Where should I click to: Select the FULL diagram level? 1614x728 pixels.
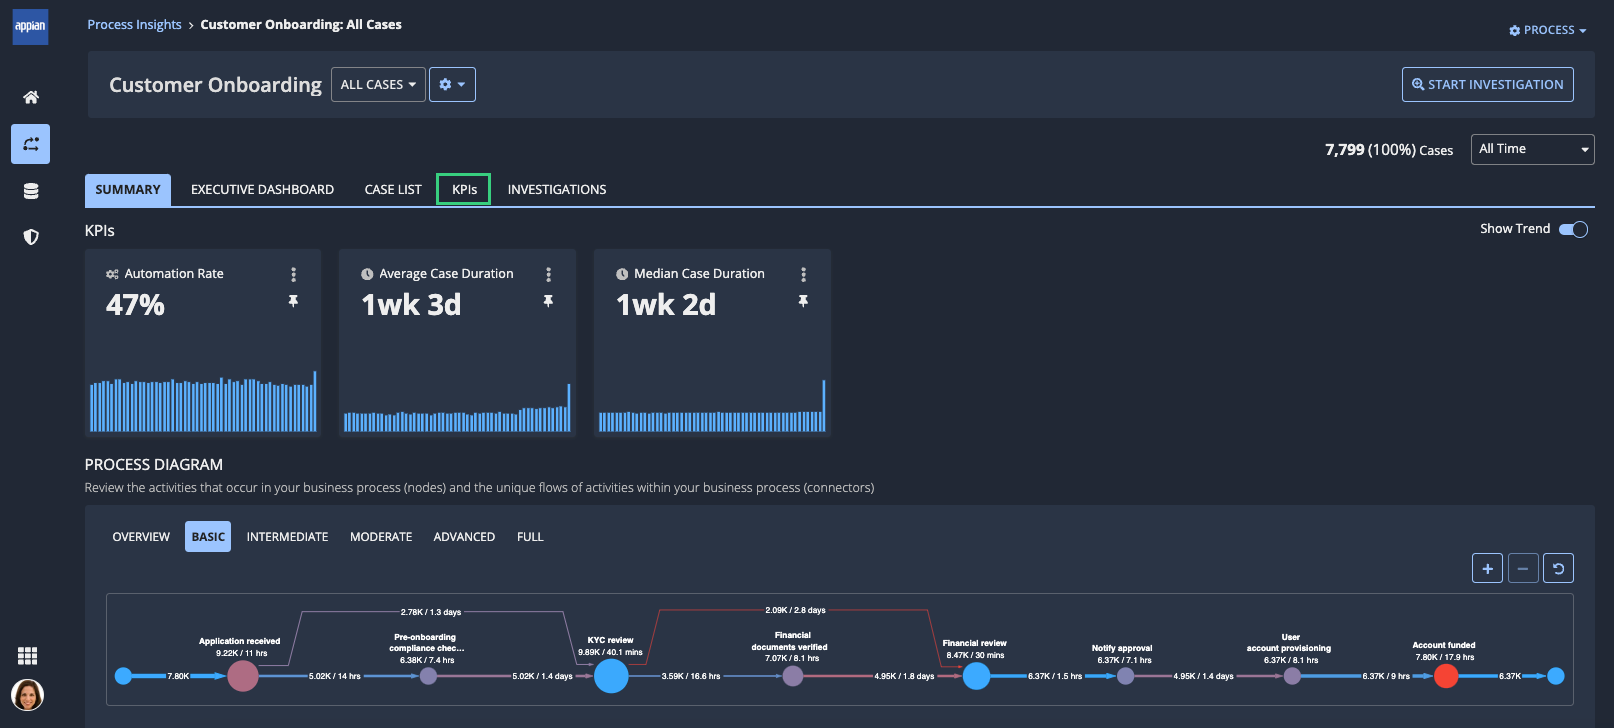click(x=530, y=537)
